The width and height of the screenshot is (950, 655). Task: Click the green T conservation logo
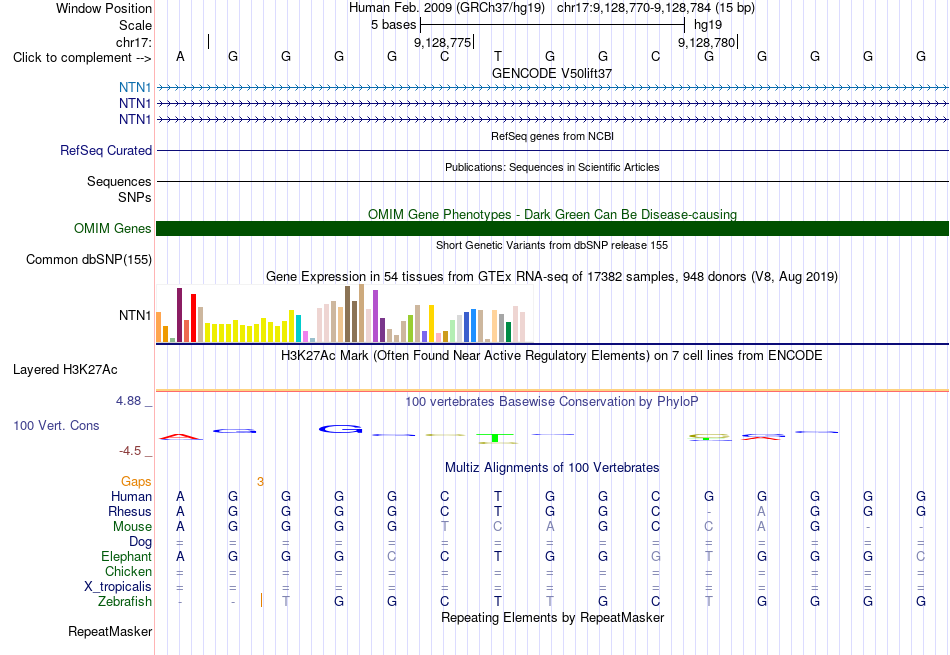pyautogui.click(x=496, y=438)
